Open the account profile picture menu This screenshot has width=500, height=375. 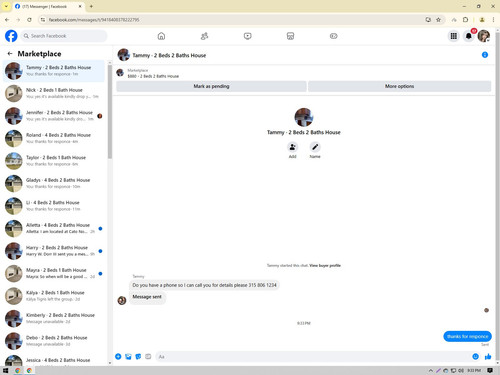coord(484,36)
